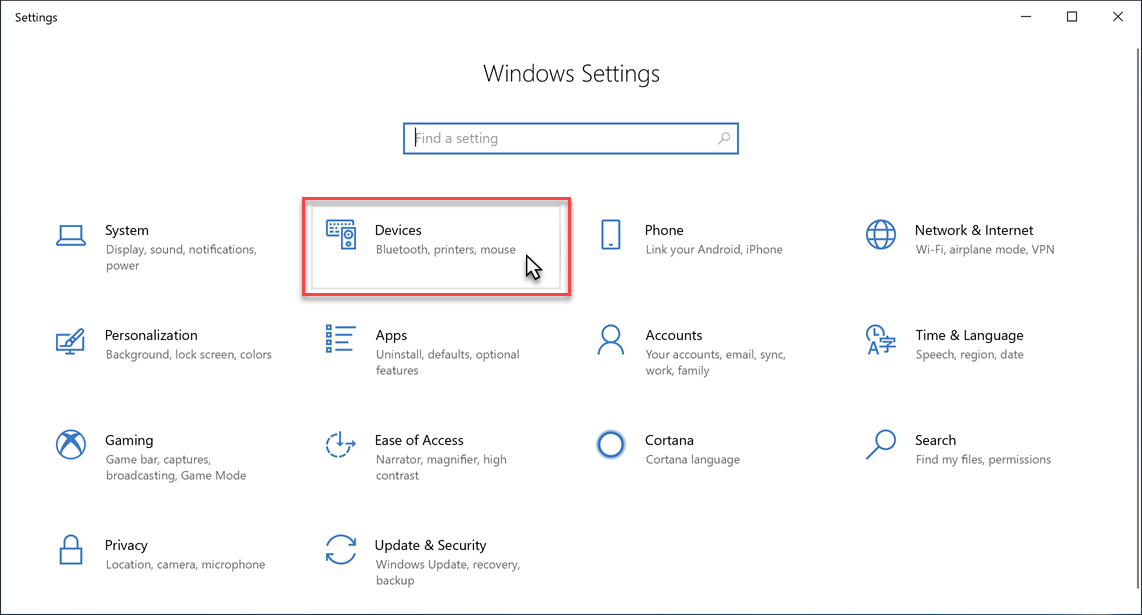Open the Cortana heading

tap(669, 440)
